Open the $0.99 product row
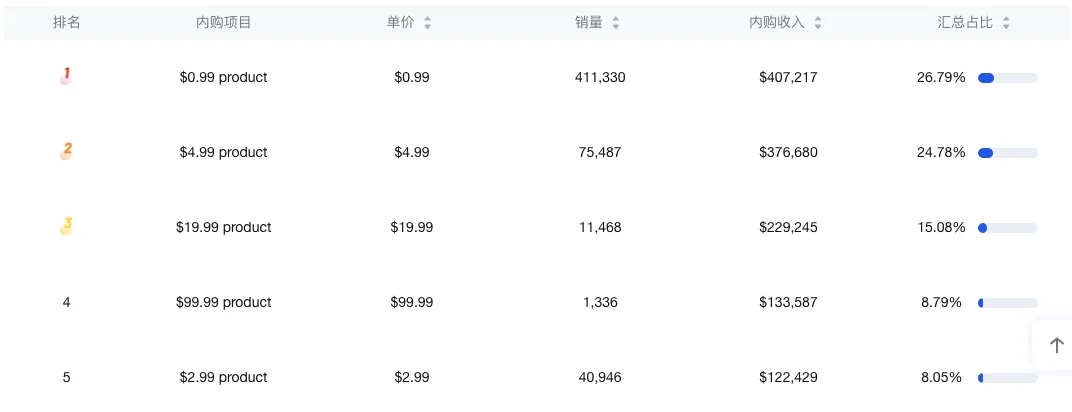Image resolution: width=1072 pixels, height=412 pixels. [224, 77]
